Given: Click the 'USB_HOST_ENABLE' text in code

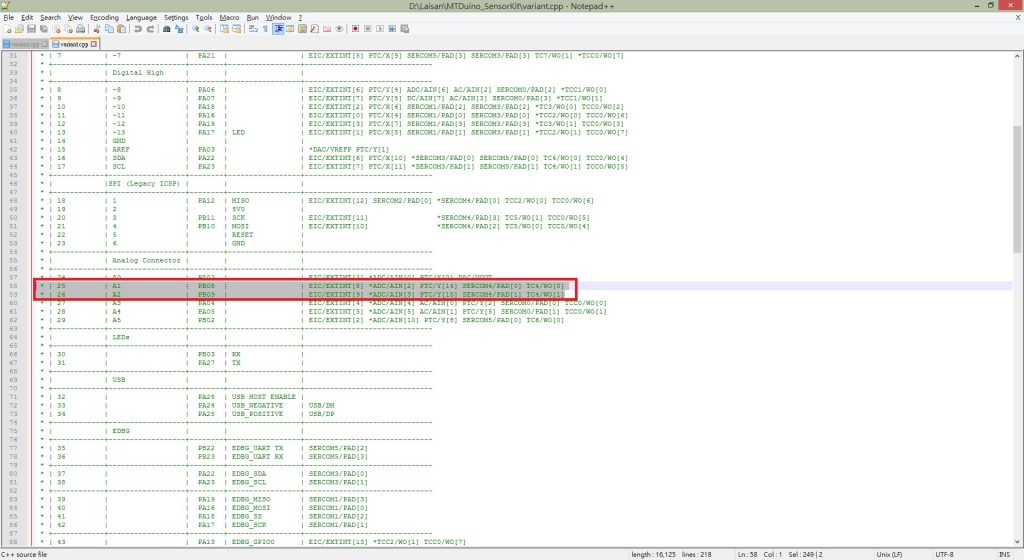Looking at the screenshot, I should pyautogui.click(x=264, y=397).
